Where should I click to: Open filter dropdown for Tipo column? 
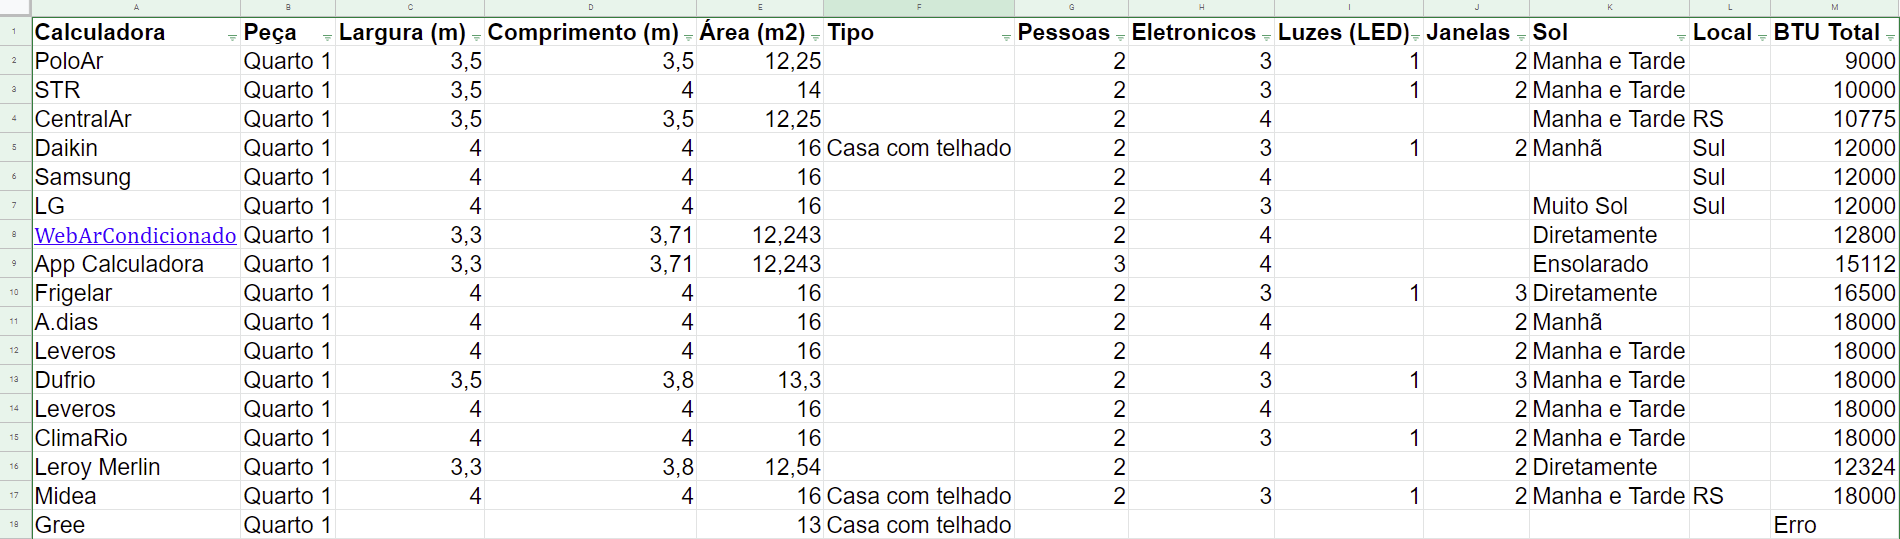(1006, 37)
